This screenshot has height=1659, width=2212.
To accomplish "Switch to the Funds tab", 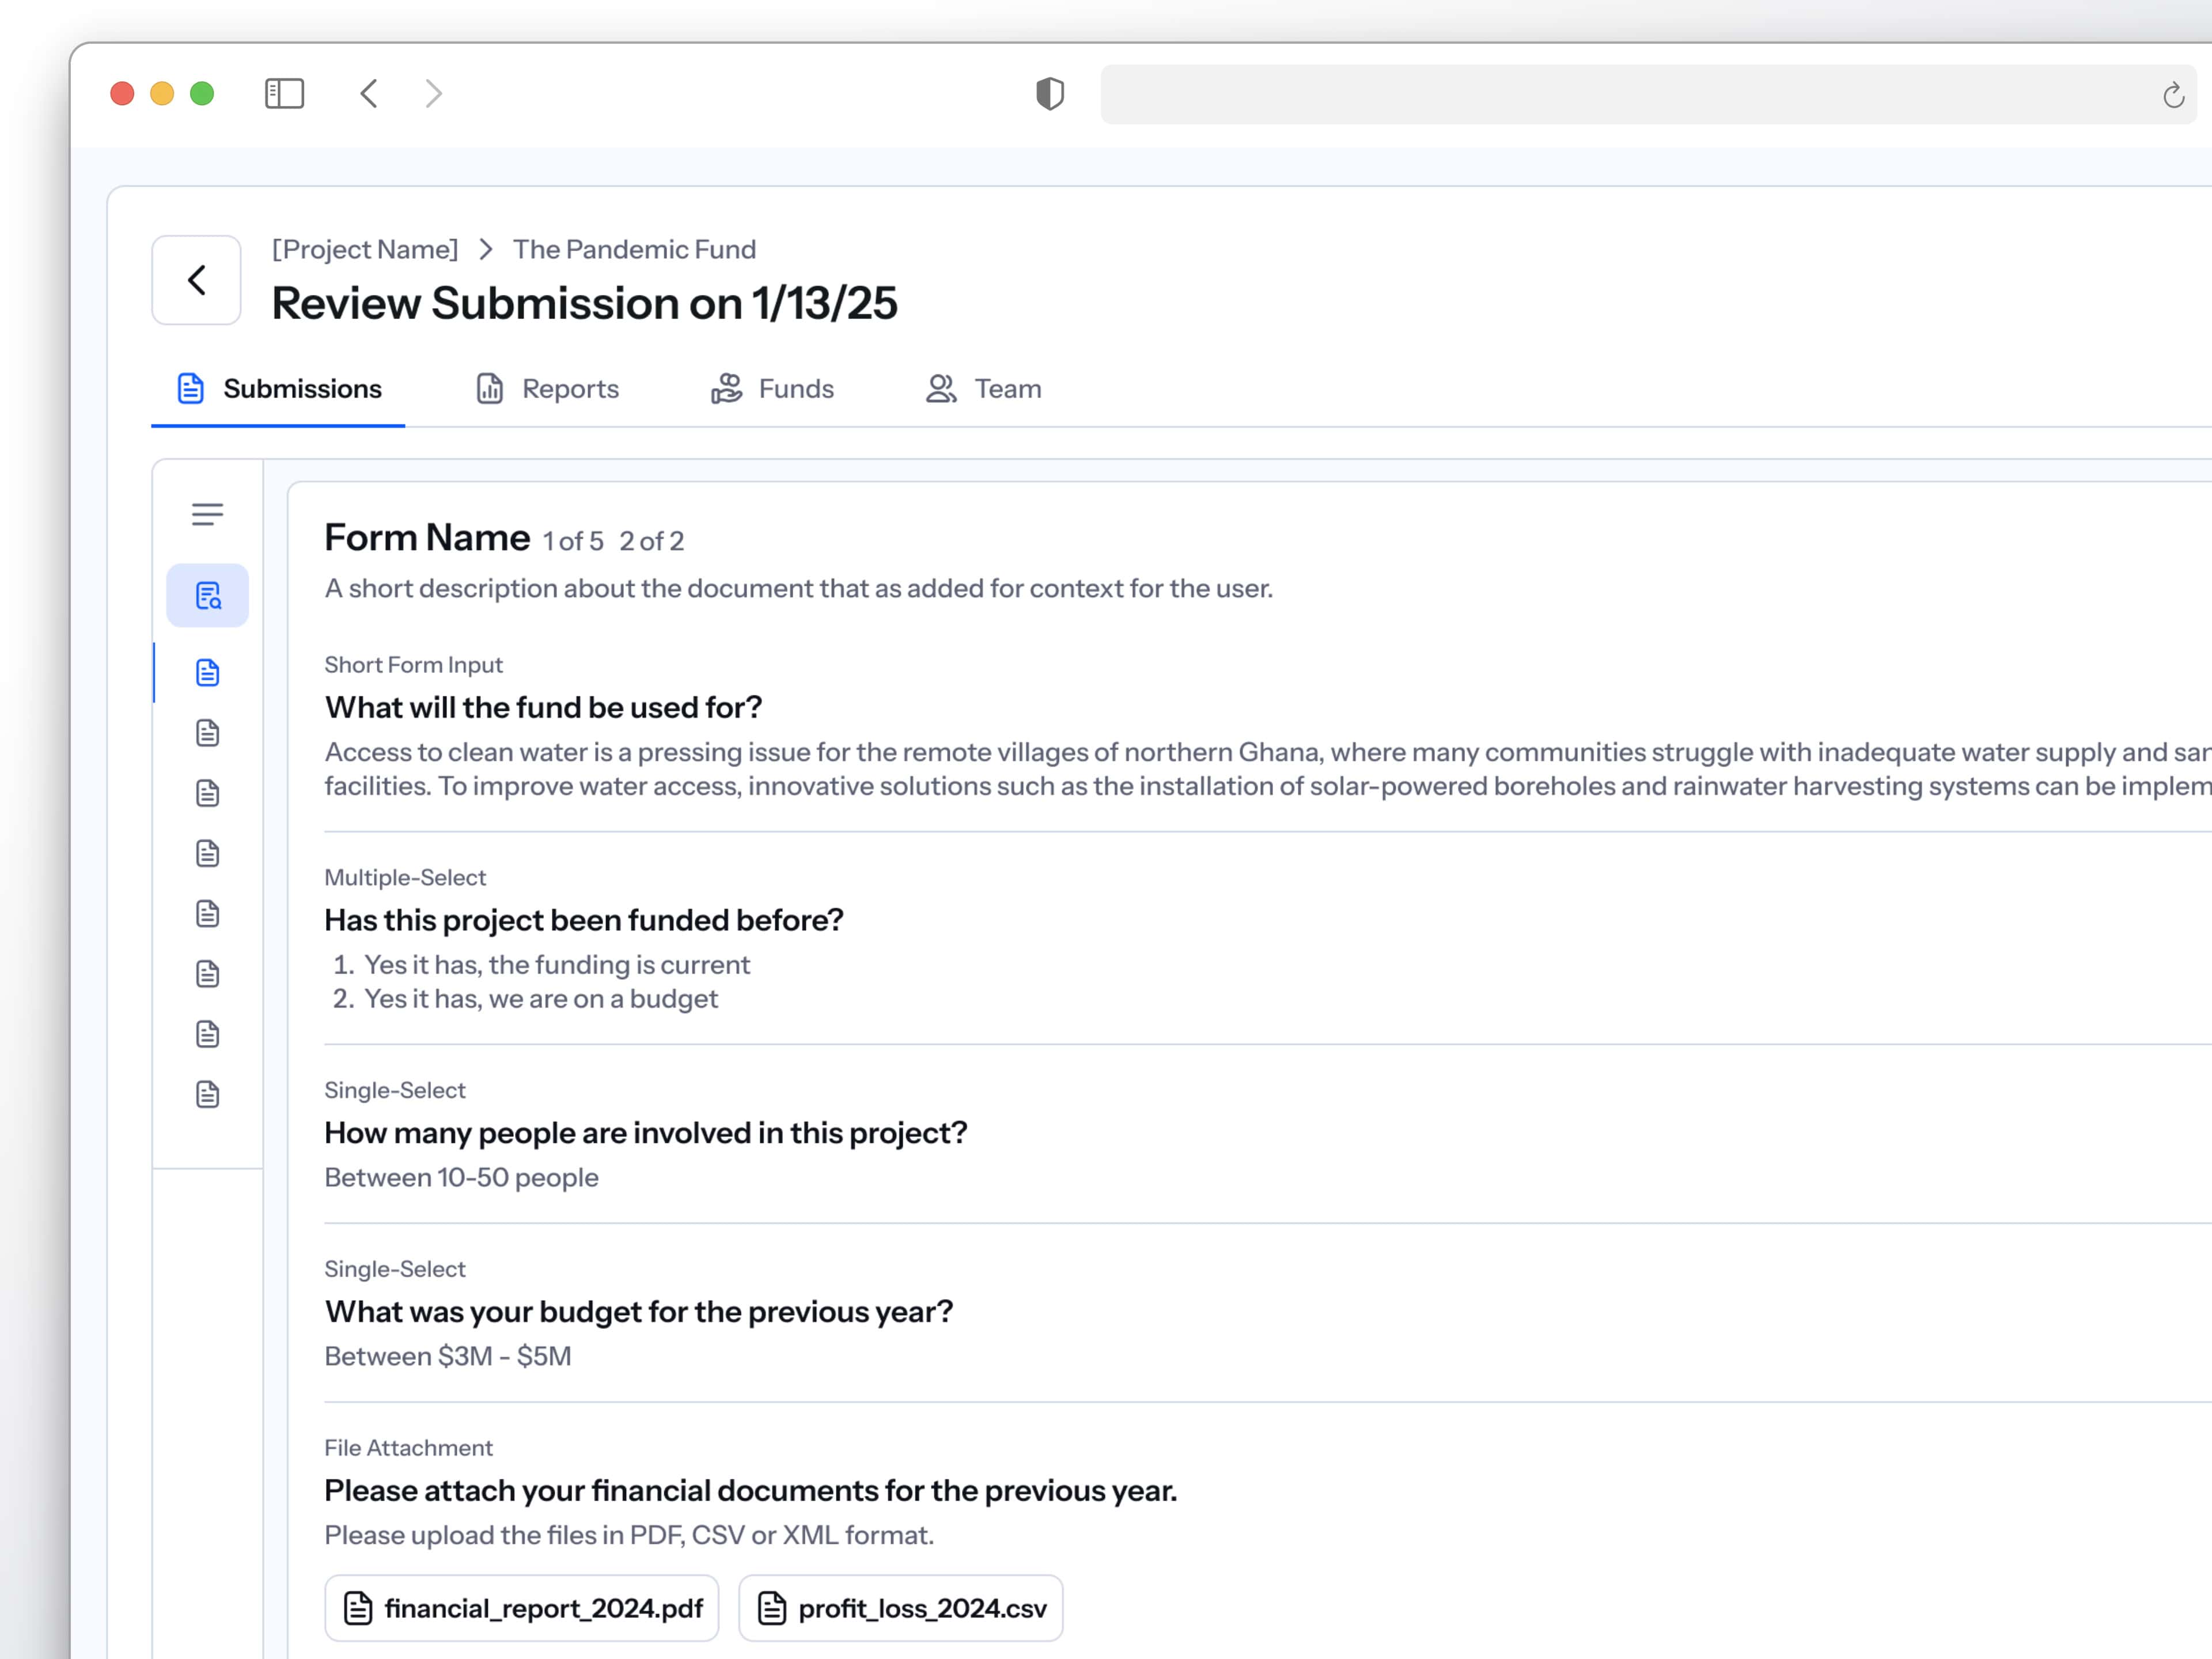I will (772, 389).
